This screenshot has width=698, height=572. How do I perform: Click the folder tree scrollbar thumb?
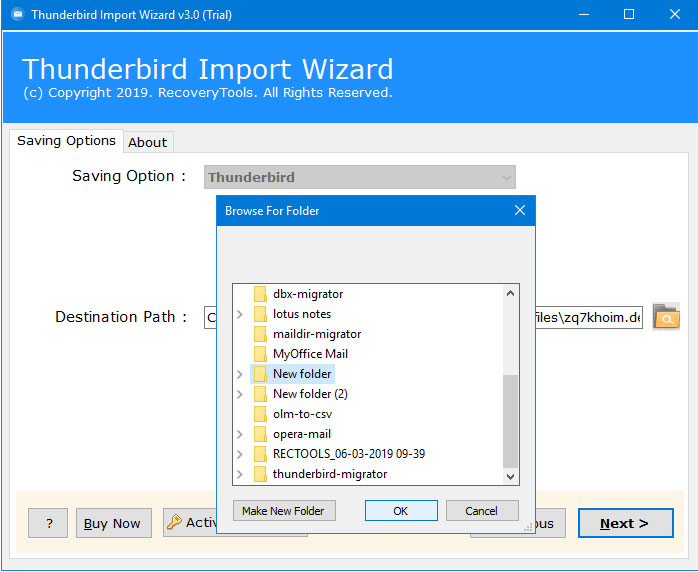click(x=510, y=422)
